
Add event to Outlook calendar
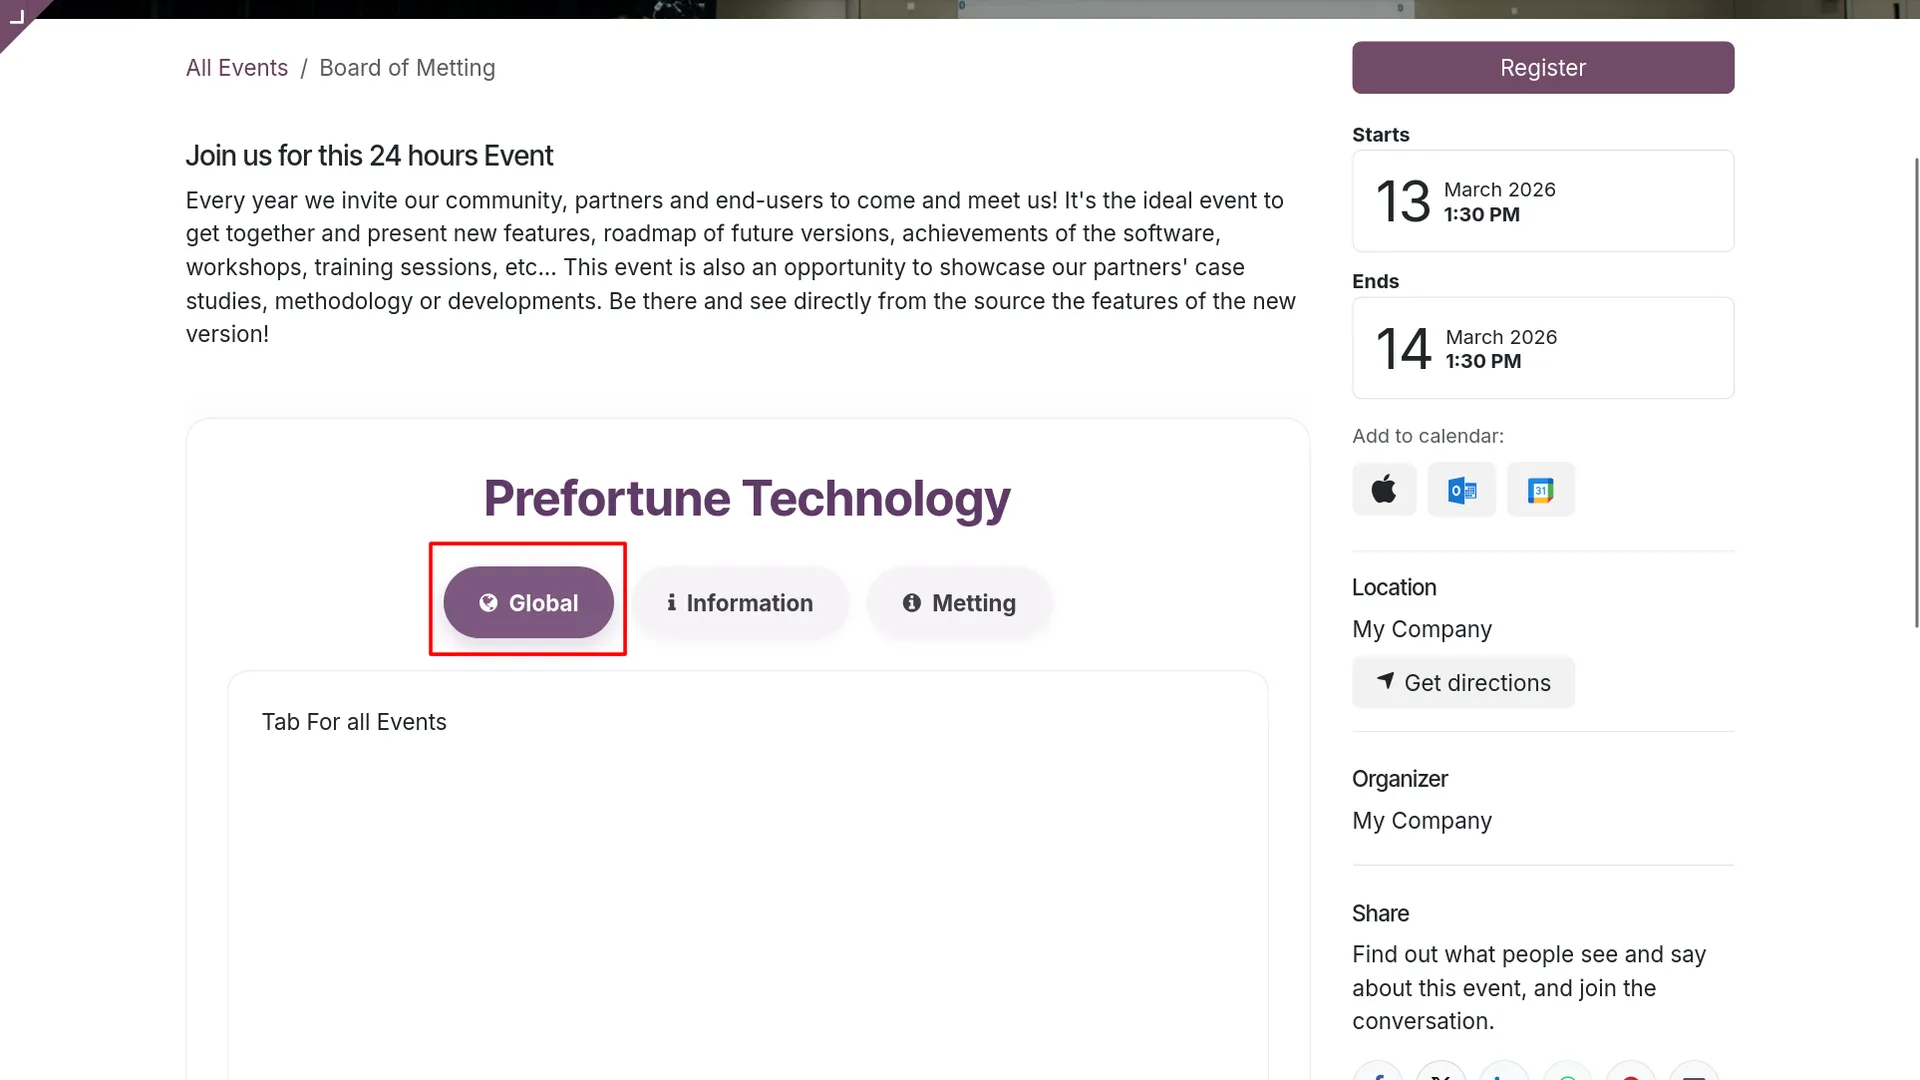[1462, 490]
